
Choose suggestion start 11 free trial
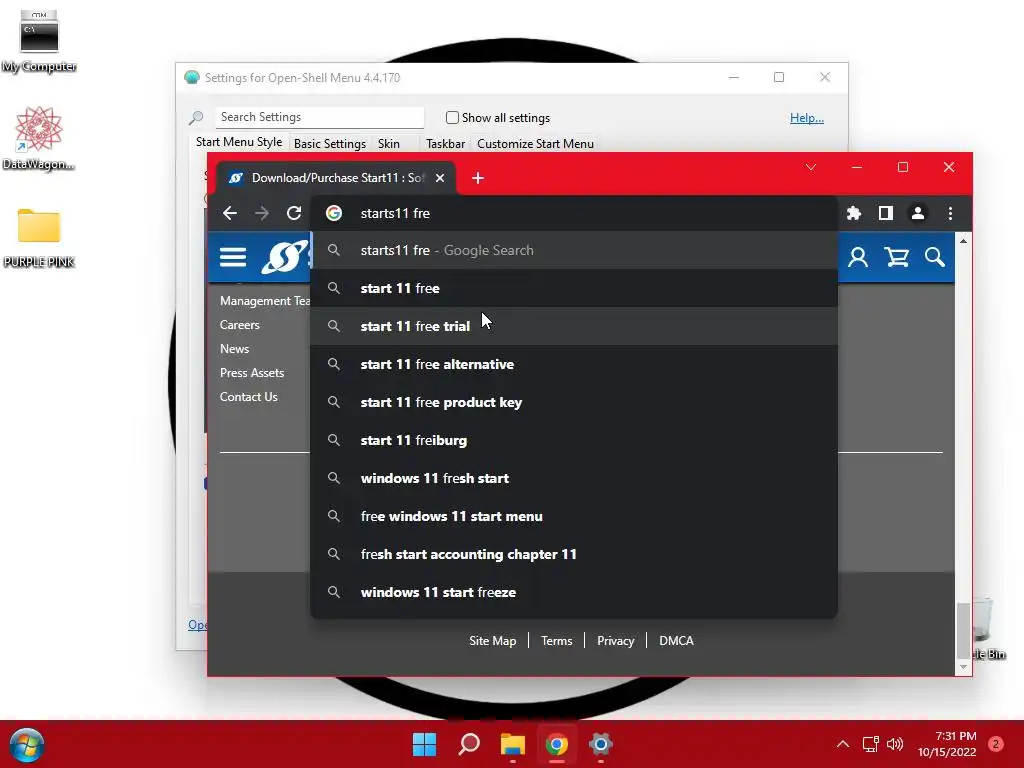click(574, 326)
